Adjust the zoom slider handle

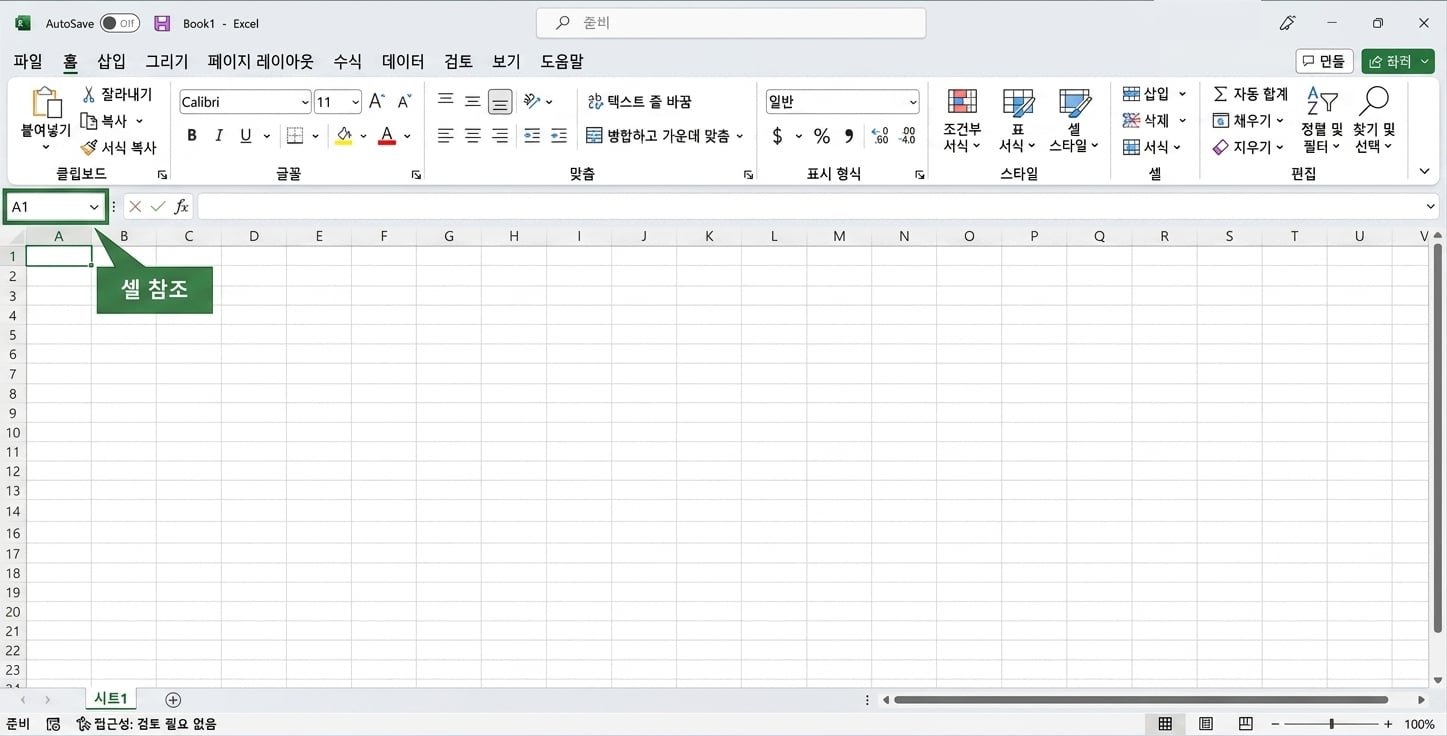[1331, 724]
